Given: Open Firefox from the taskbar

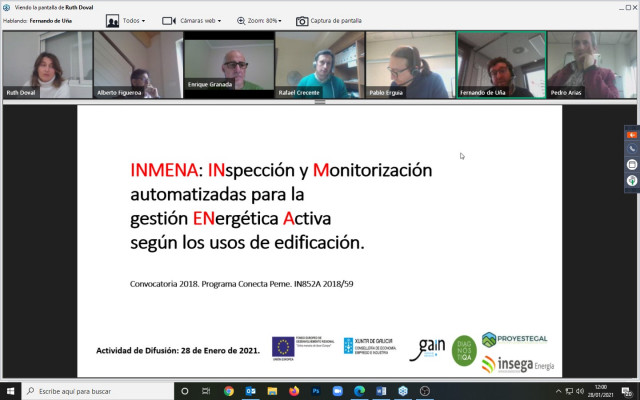Looking at the screenshot, I should (x=294, y=391).
